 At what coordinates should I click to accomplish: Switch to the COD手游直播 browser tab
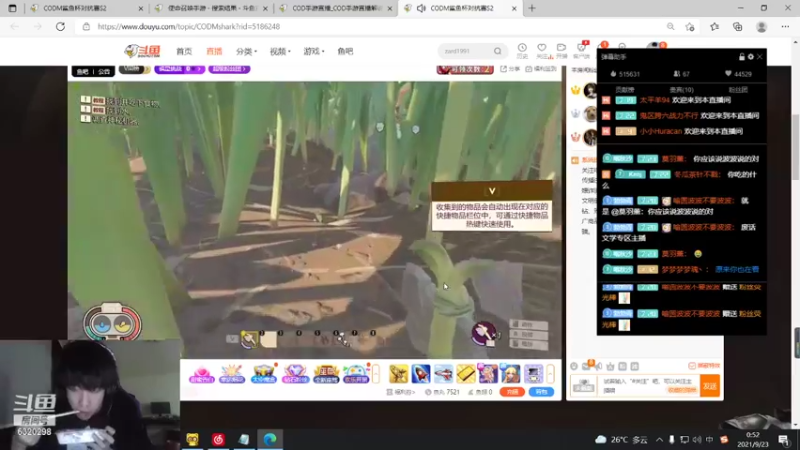337,8
